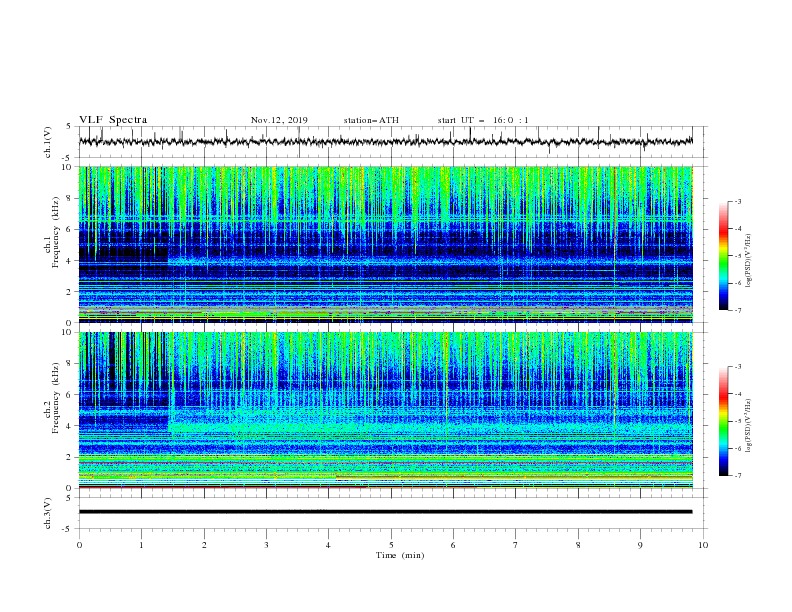Click the "station=ATH" label
This screenshot has width=792, height=612.
click(371, 120)
